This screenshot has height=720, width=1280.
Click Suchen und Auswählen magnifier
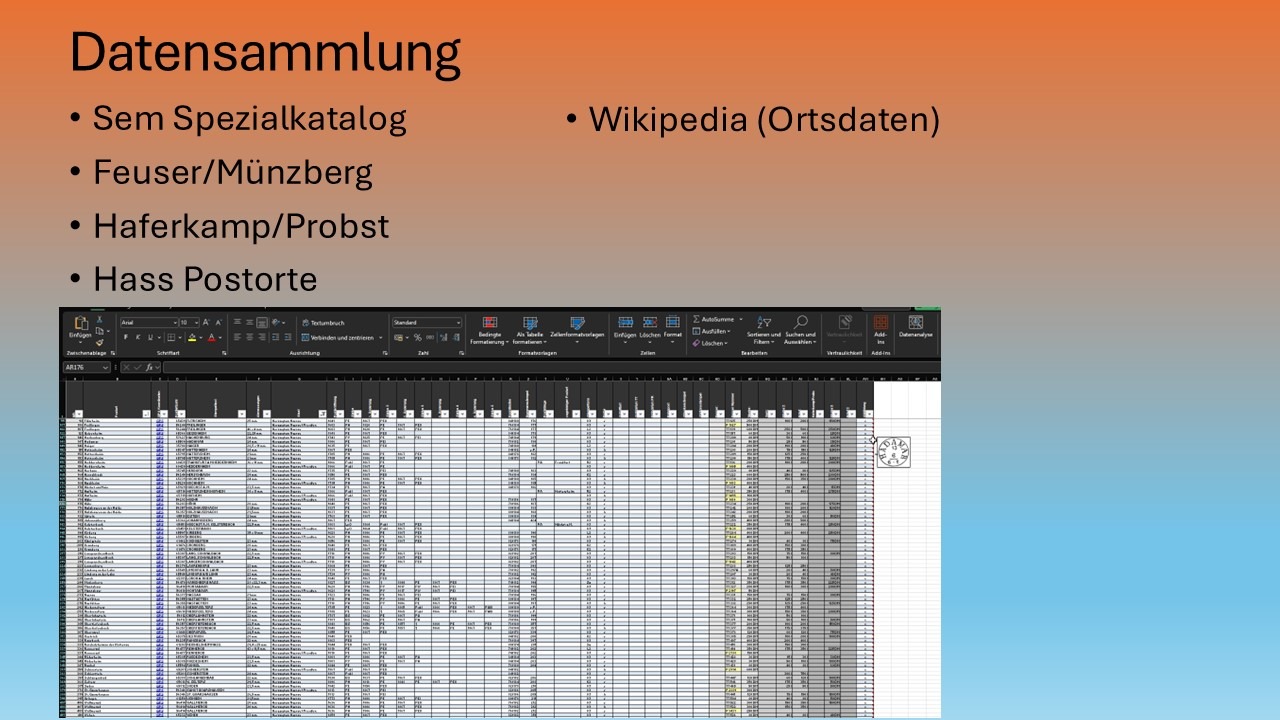click(800, 322)
